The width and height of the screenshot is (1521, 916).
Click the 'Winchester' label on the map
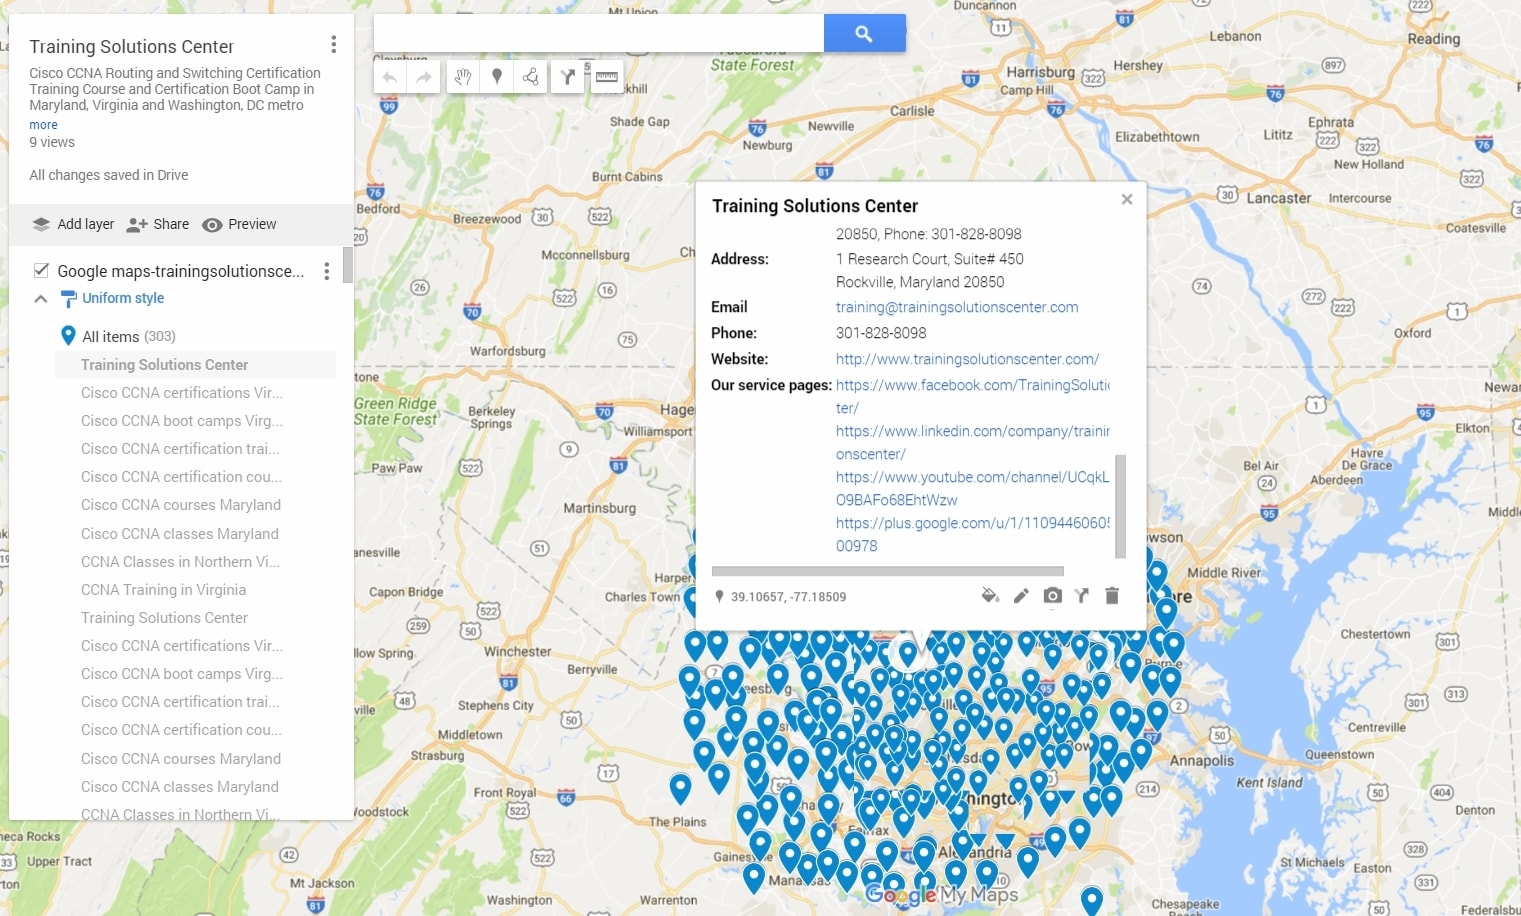pos(518,651)
